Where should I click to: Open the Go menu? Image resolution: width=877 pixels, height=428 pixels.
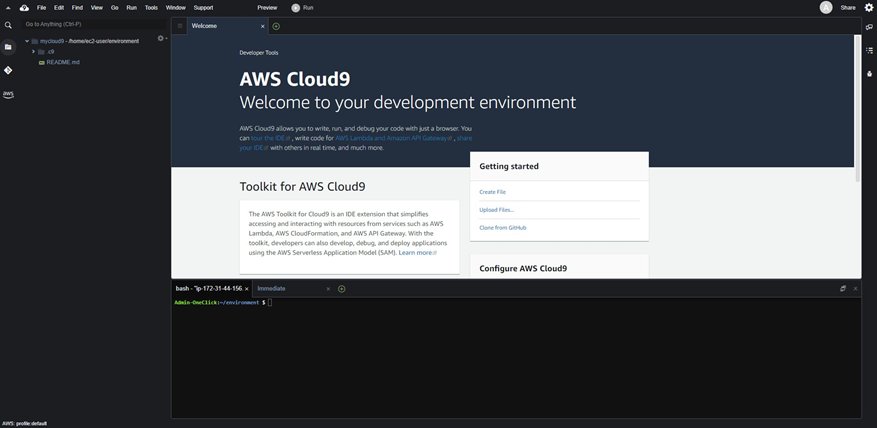pos(114,8)
